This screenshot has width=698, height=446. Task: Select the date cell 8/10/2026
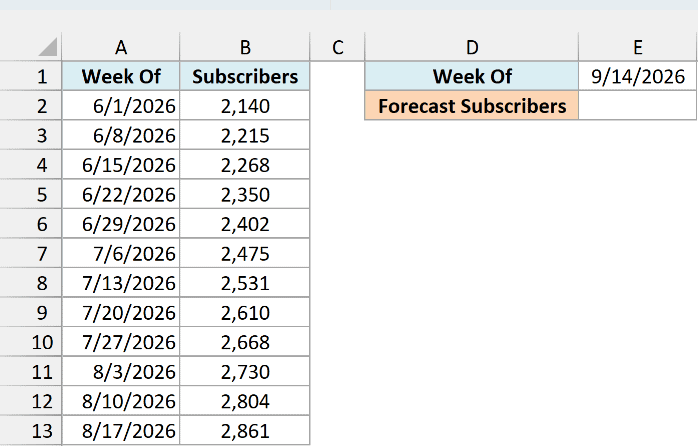click(121, 401)
